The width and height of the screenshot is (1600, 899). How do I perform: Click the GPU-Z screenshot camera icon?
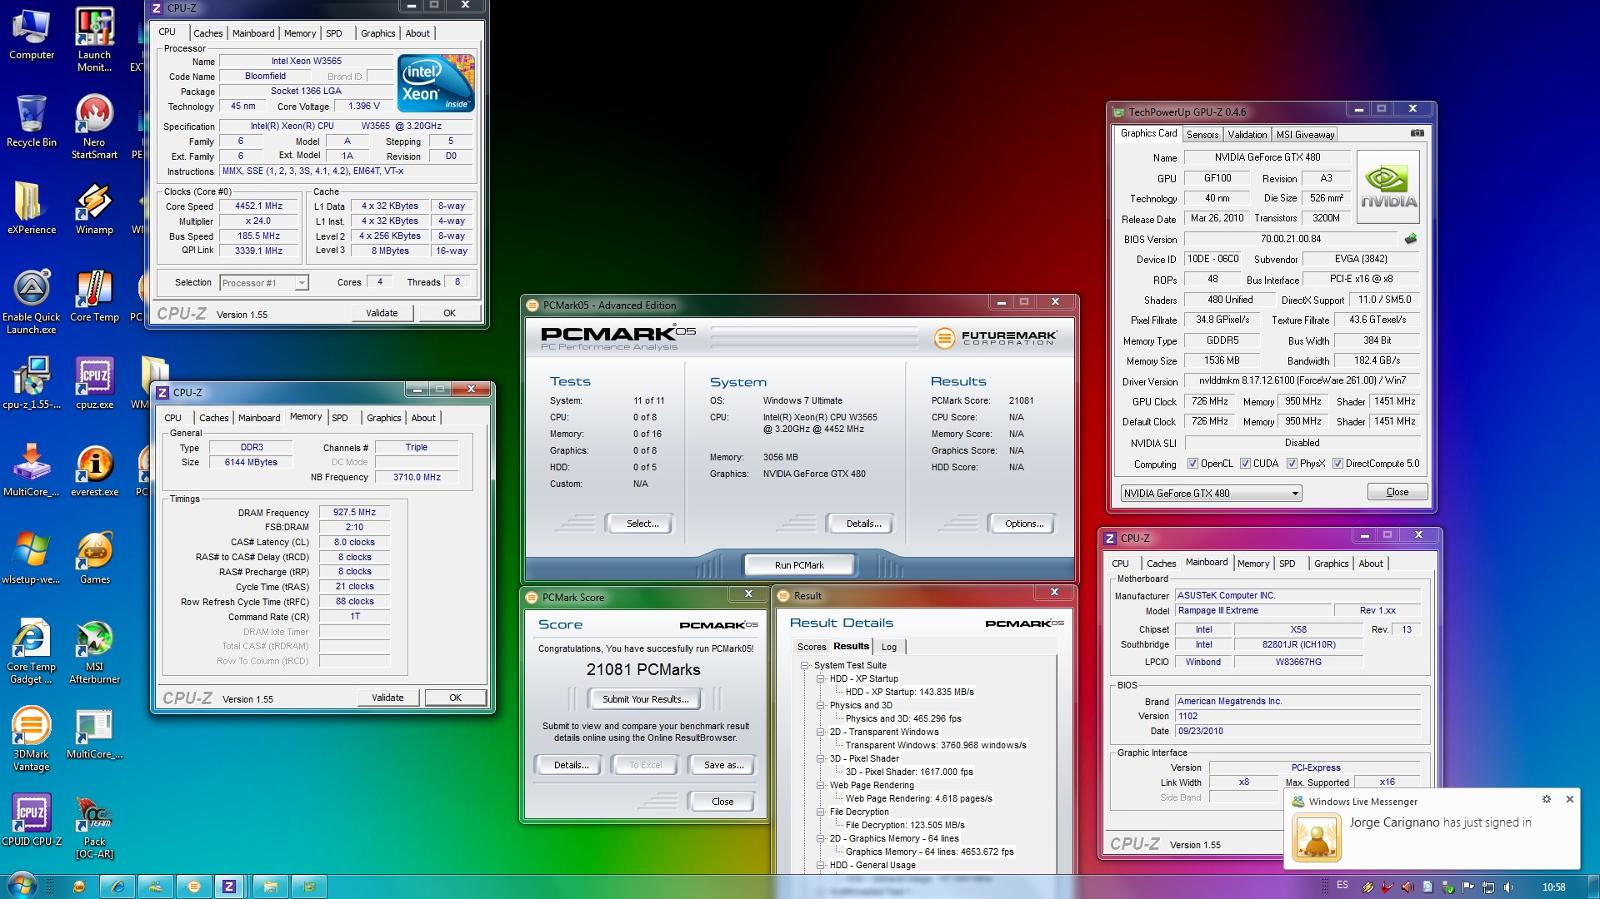coord(1417,133)
